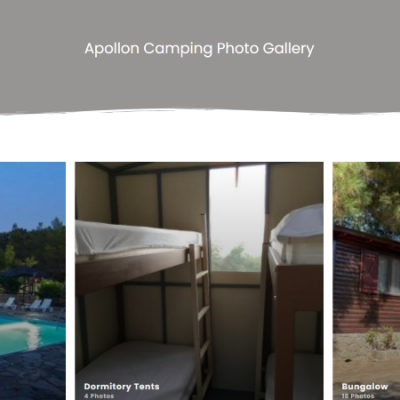Viewport: 400px width, 400px height.
Task: Click the red shutter on bungalow
Action: click(x=368, y=271)
